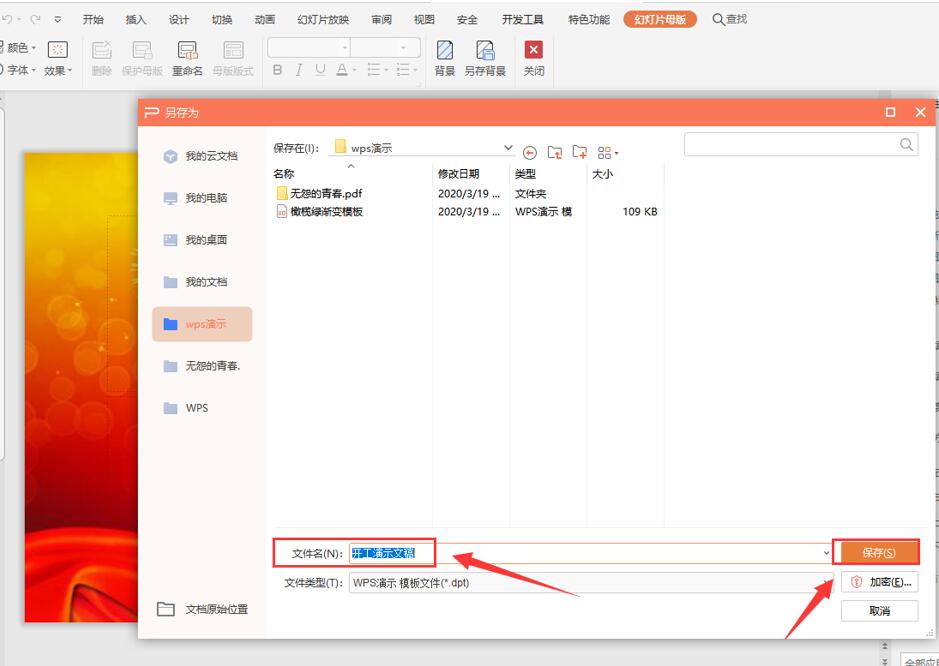The height and width of the screenshot is (666, 939).
Task: Open the Transitions (切换) ribbon tab
Action: coord(222,19)
